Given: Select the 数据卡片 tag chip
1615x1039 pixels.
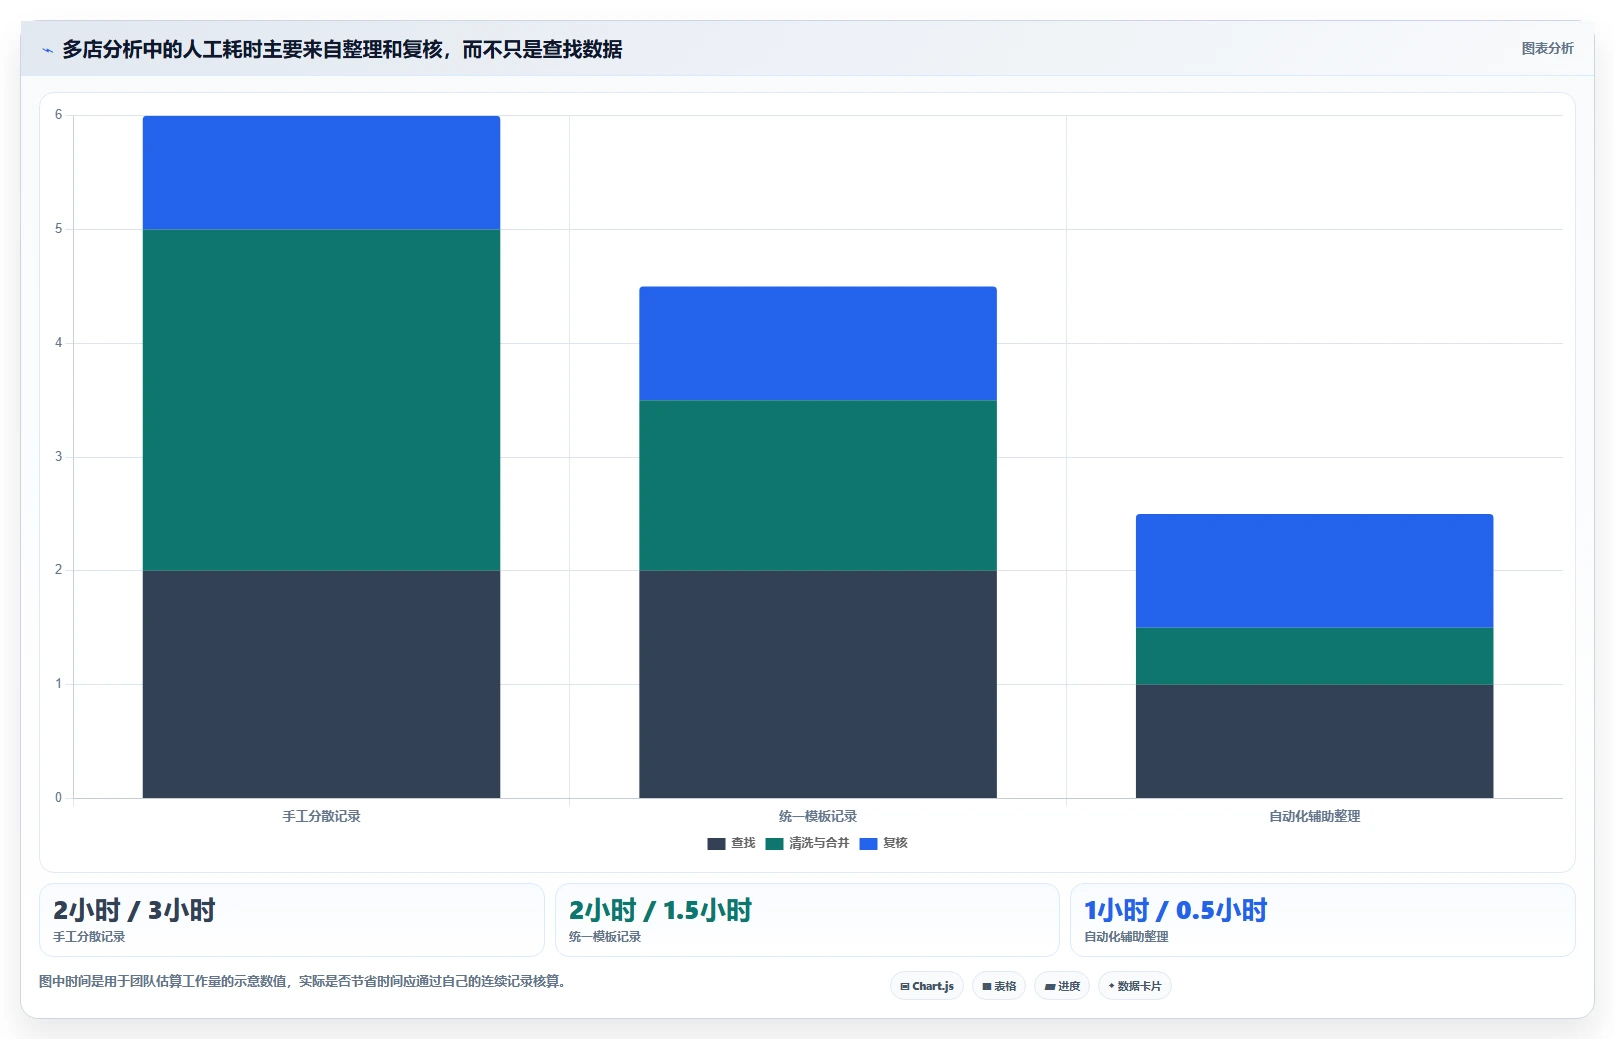Looking at the screenshot, I should 1135,986.
